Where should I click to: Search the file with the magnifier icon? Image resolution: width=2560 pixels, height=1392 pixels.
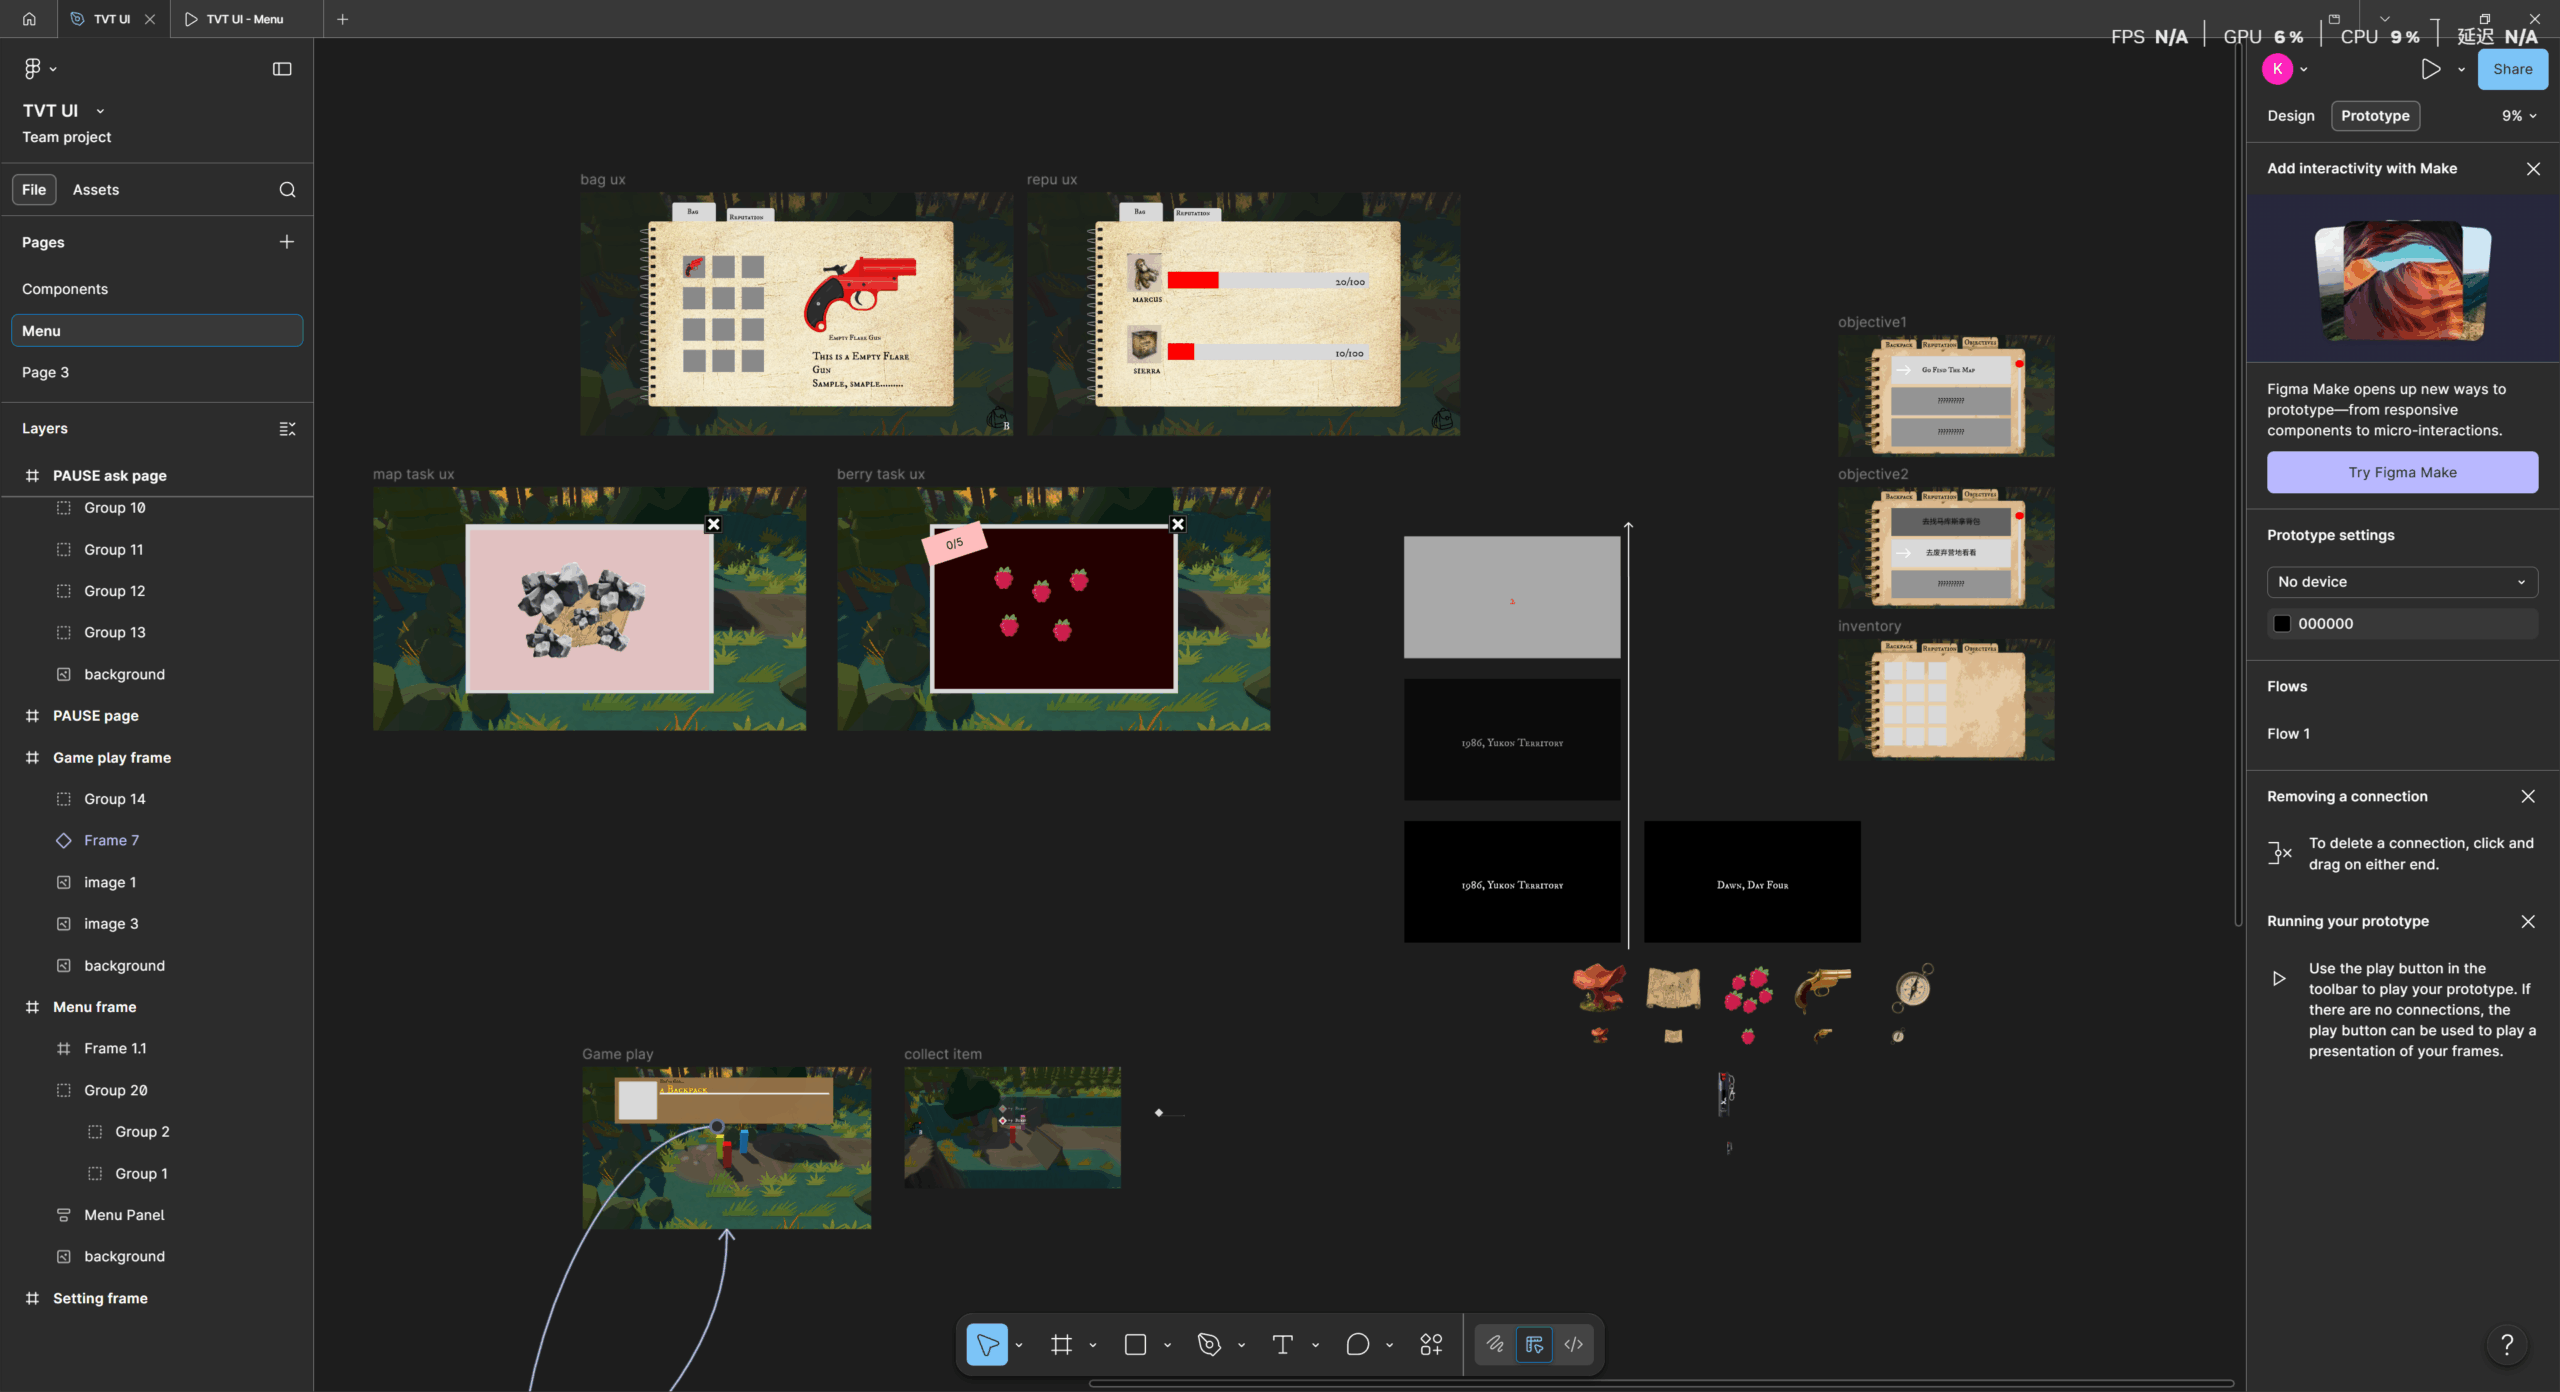coord(288,190)
